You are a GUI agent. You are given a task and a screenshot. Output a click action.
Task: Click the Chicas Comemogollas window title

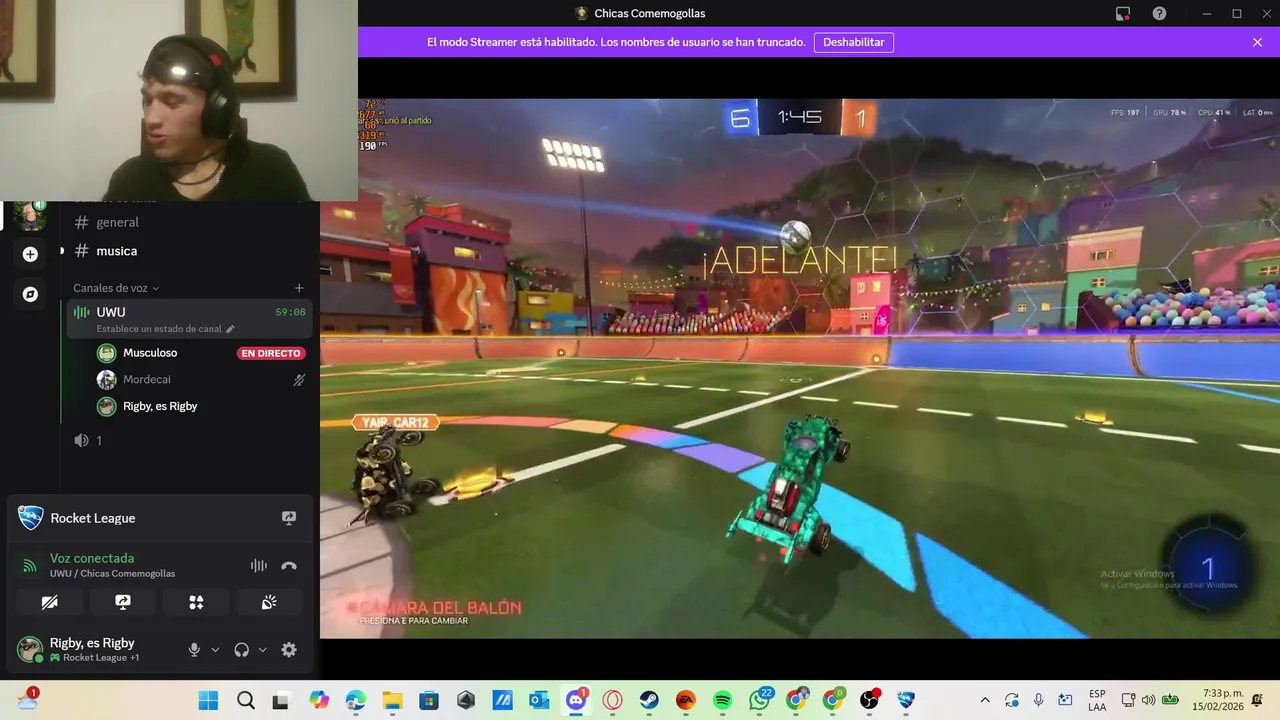[x=650, y=13]
